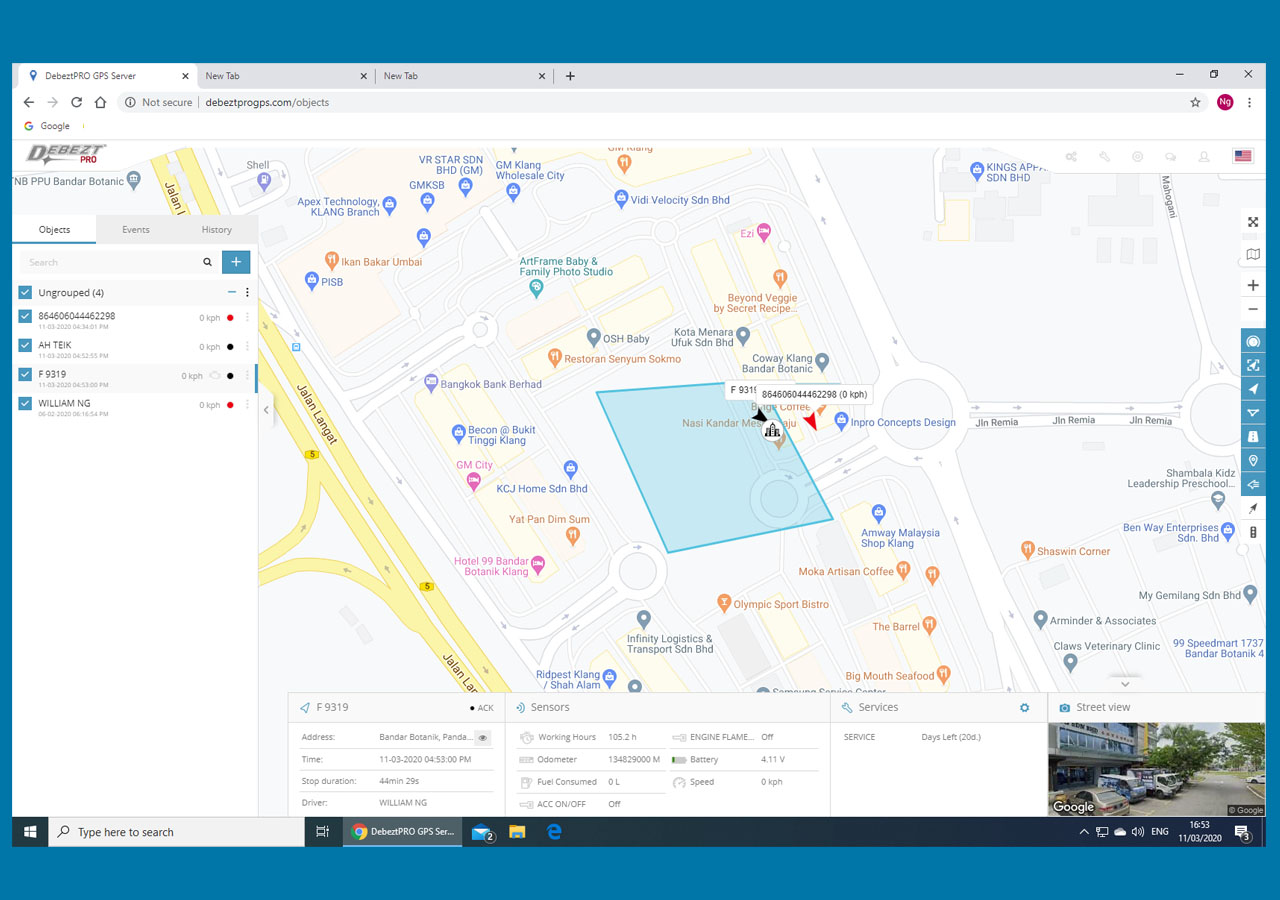Viewport: 1280px width, 900px height.
Task: Open the tools wrench icon in top bar
Action: (x=1104, y=156)
